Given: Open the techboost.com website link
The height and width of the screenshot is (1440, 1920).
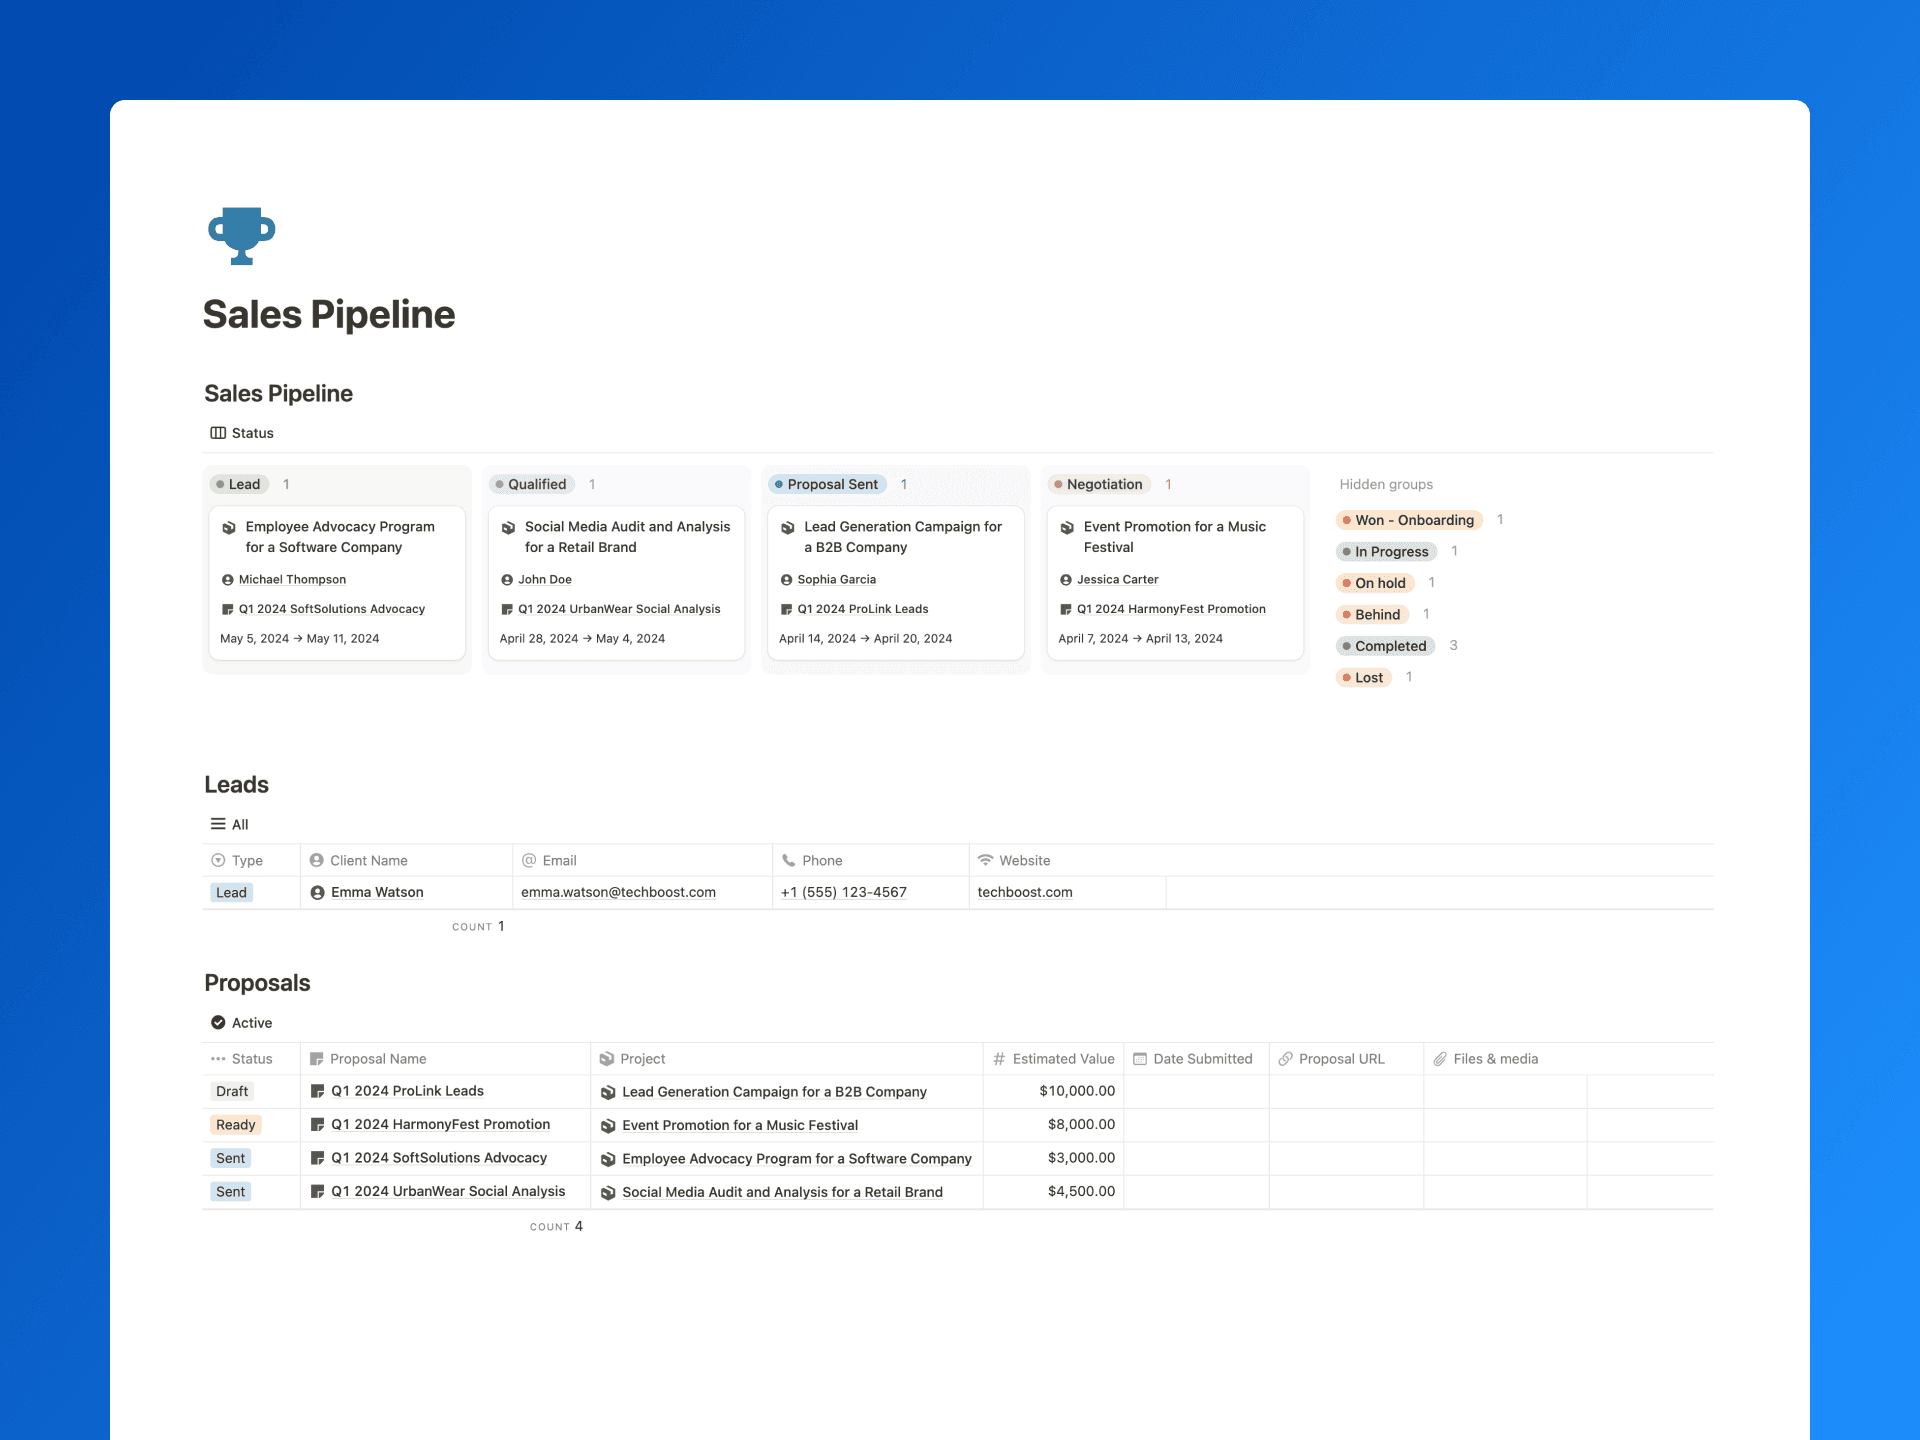Looking at the screenshot, I should pyautogui.click(x=1024, y=893).
